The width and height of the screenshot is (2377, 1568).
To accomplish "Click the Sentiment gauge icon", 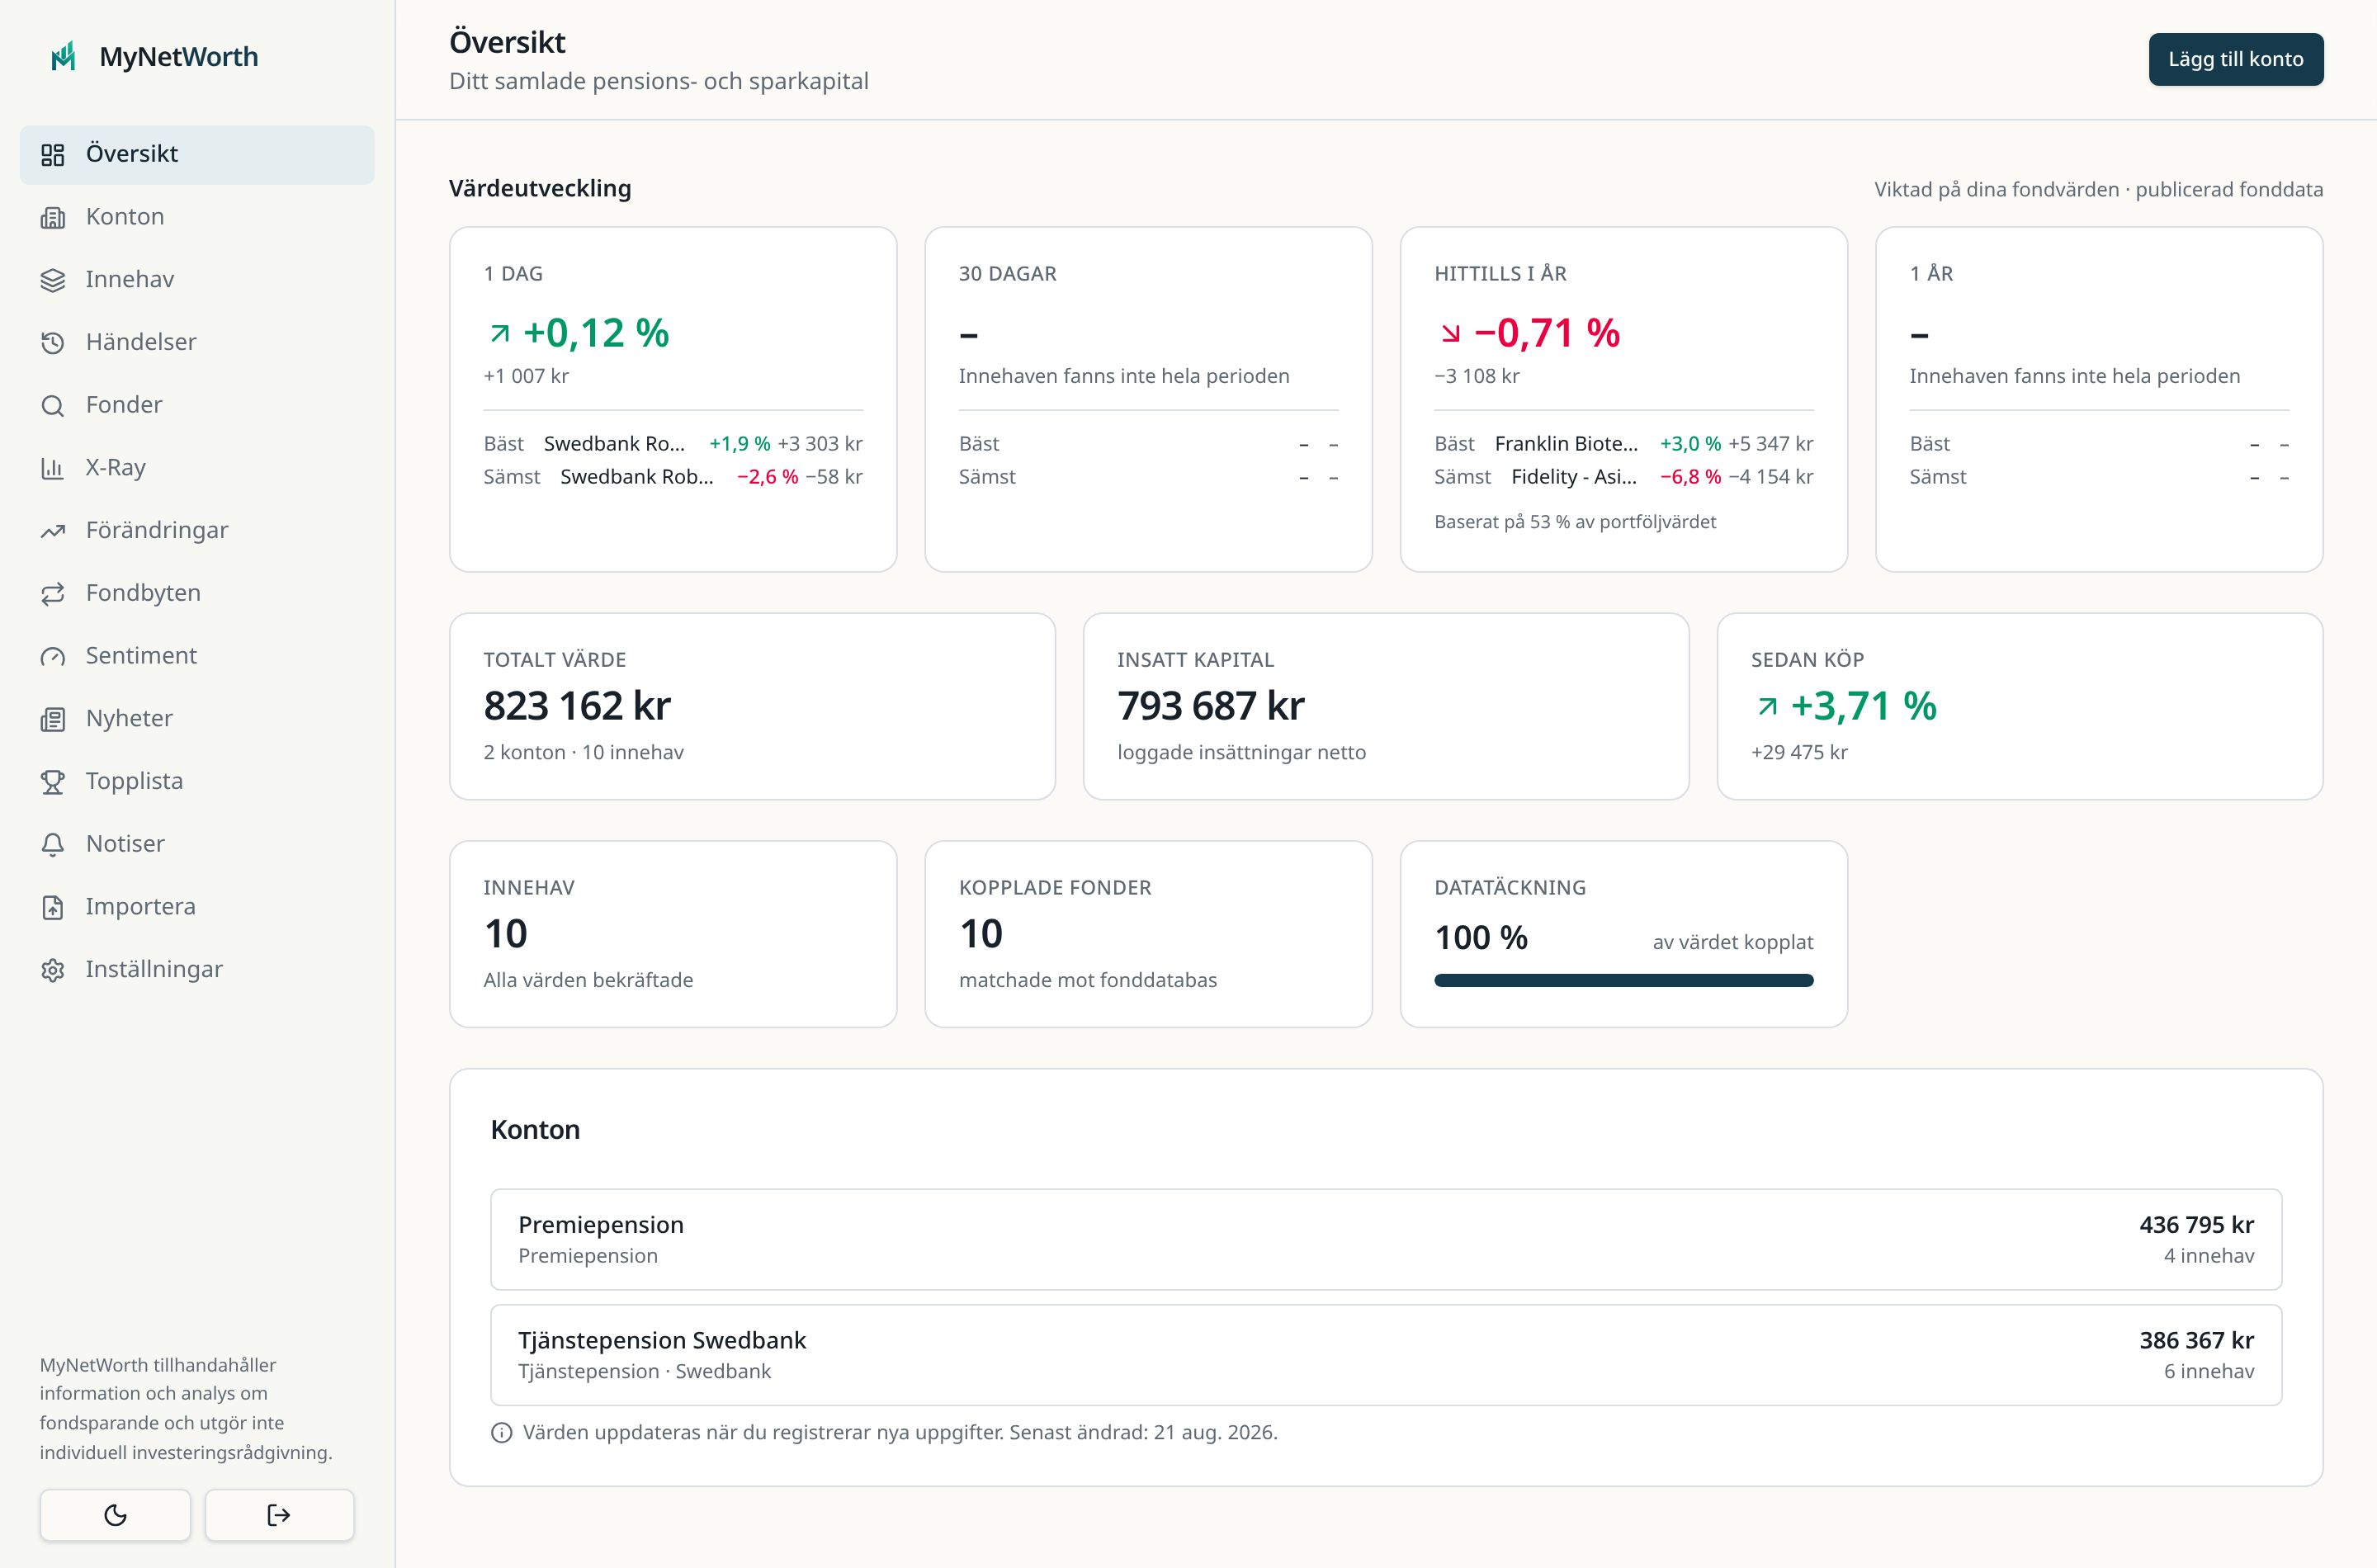I will click(53, 656).
